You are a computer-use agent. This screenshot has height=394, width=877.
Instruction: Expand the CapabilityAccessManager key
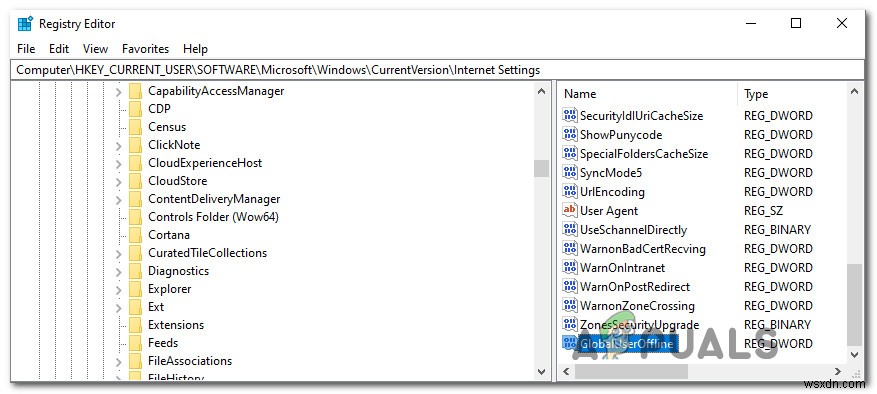(118, 91)
